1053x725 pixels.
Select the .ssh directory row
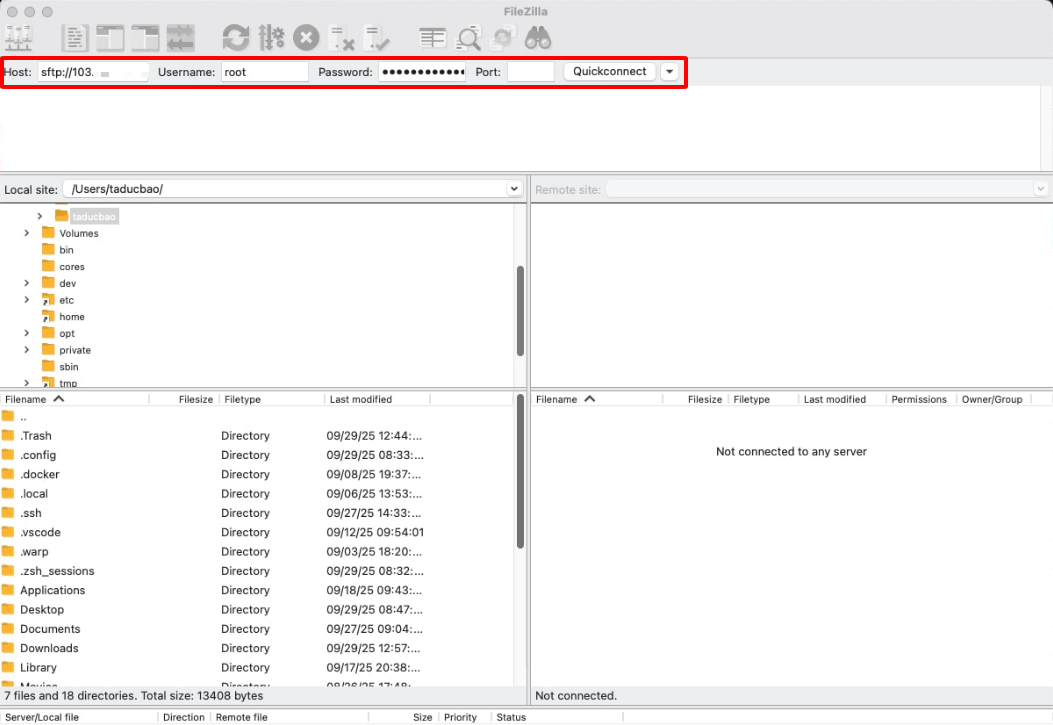(x=257, y=513)
